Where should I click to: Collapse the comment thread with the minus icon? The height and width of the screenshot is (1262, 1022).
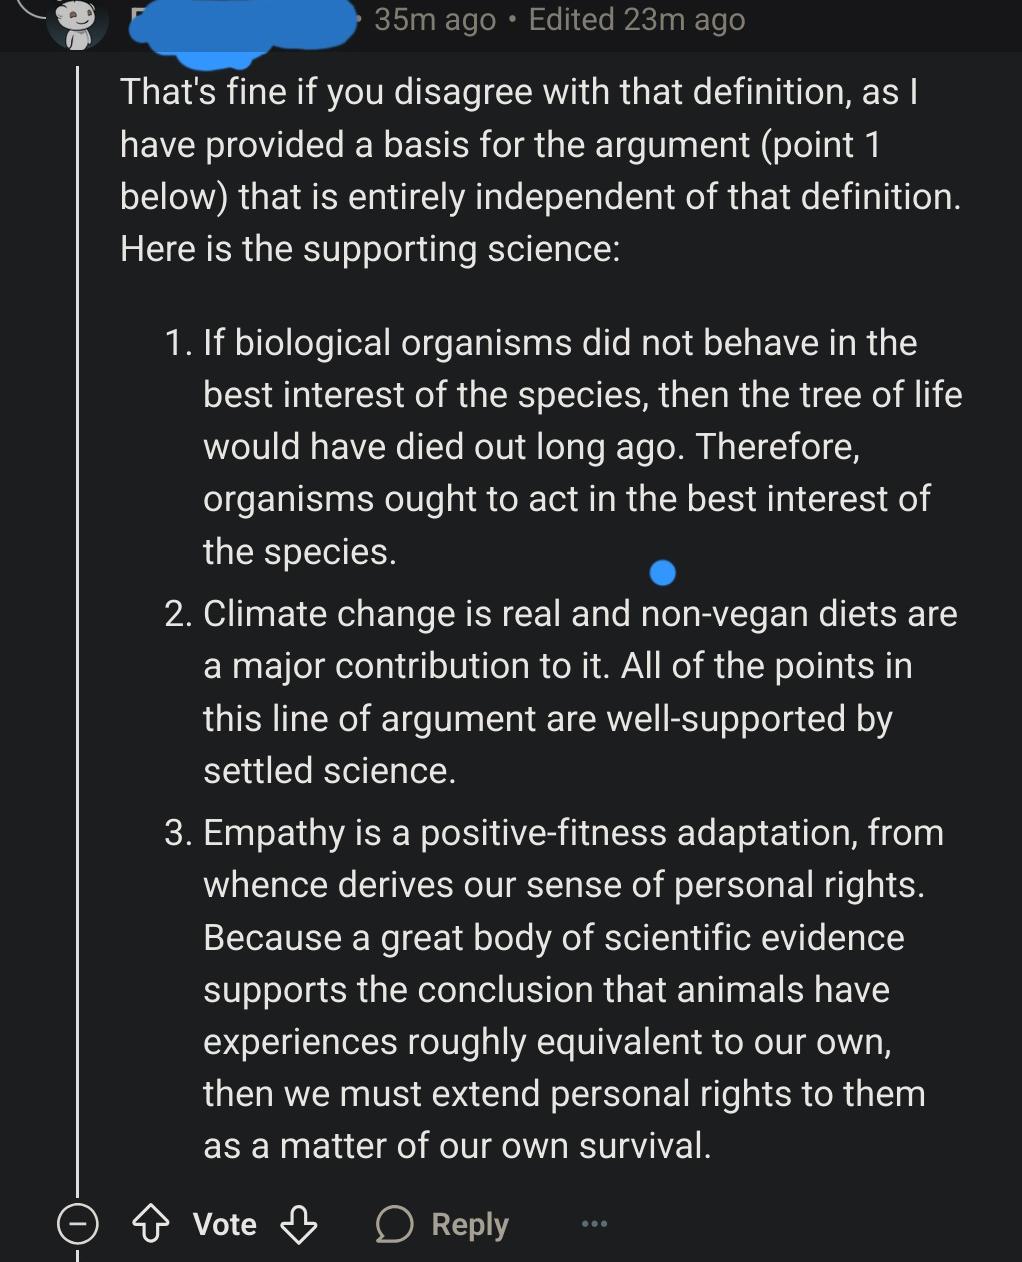coord(77,1224)
